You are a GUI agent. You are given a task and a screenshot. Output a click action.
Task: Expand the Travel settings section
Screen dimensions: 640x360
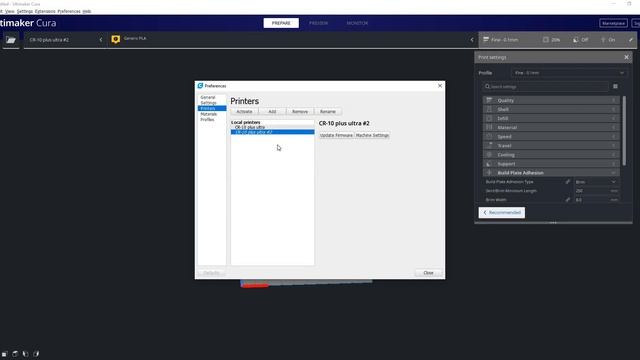pyautogui.click(x=551, y=145)
